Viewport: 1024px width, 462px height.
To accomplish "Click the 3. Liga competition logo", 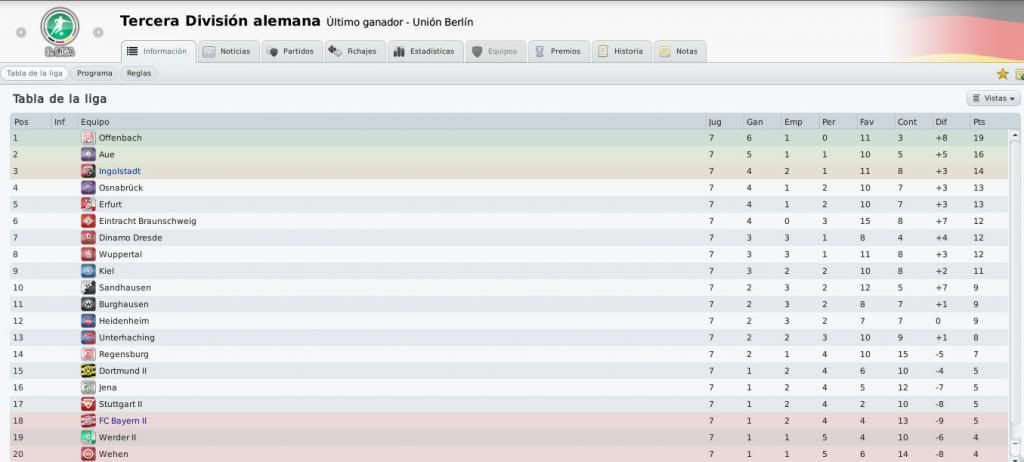I will (x=59, y=31).
